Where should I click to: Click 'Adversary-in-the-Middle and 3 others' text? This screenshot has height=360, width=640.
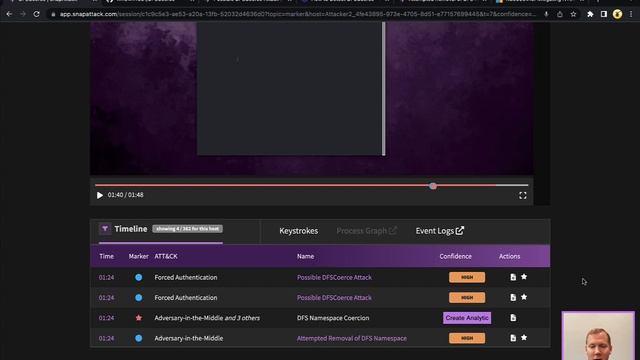pos(207,318)
